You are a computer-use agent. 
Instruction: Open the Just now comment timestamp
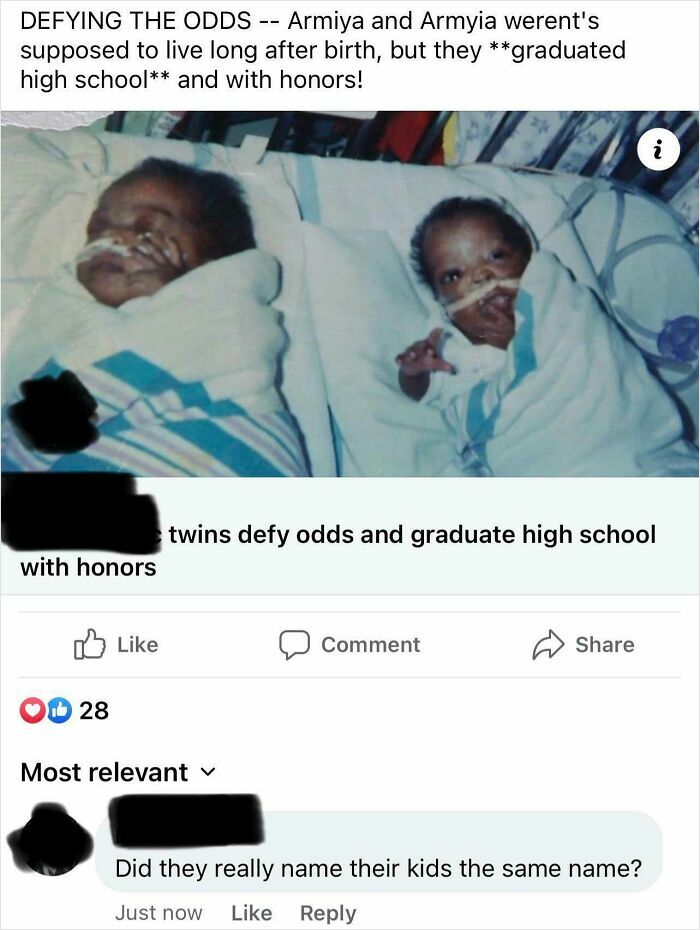click(x=158, y=913)
